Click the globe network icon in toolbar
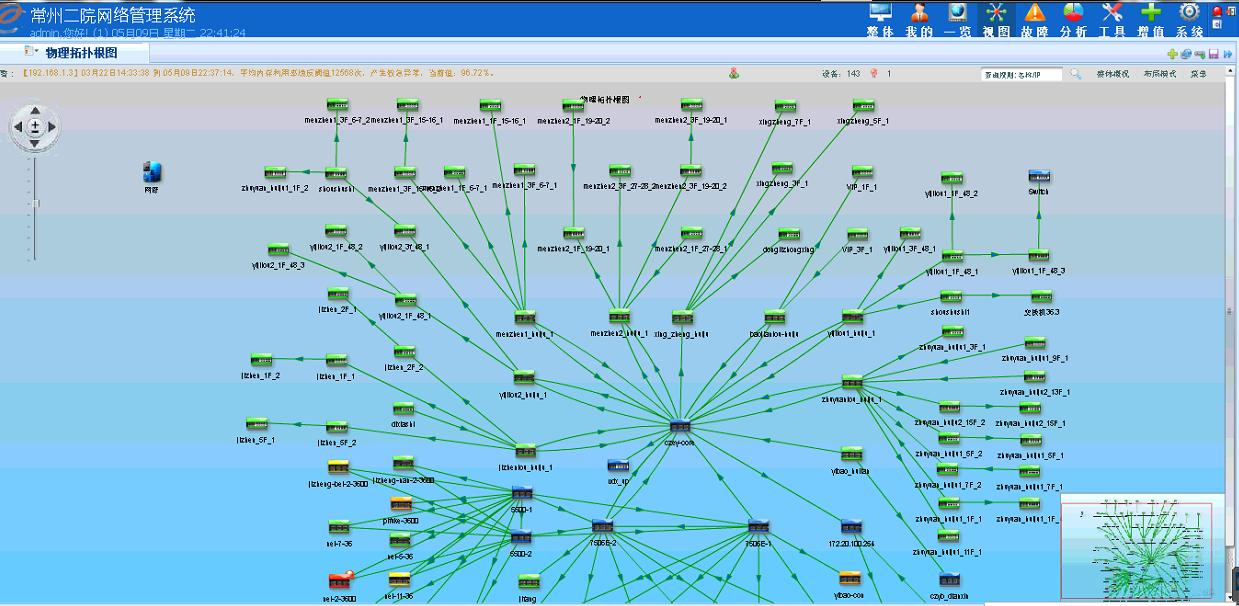 tap(1186, 54)
